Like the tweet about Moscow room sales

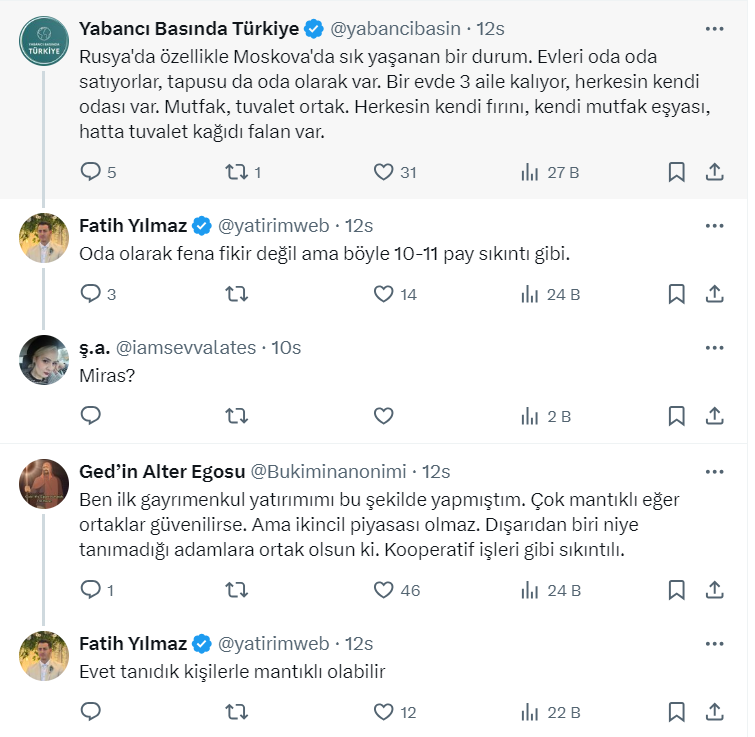pyautogui.click(x=383, y=172)
